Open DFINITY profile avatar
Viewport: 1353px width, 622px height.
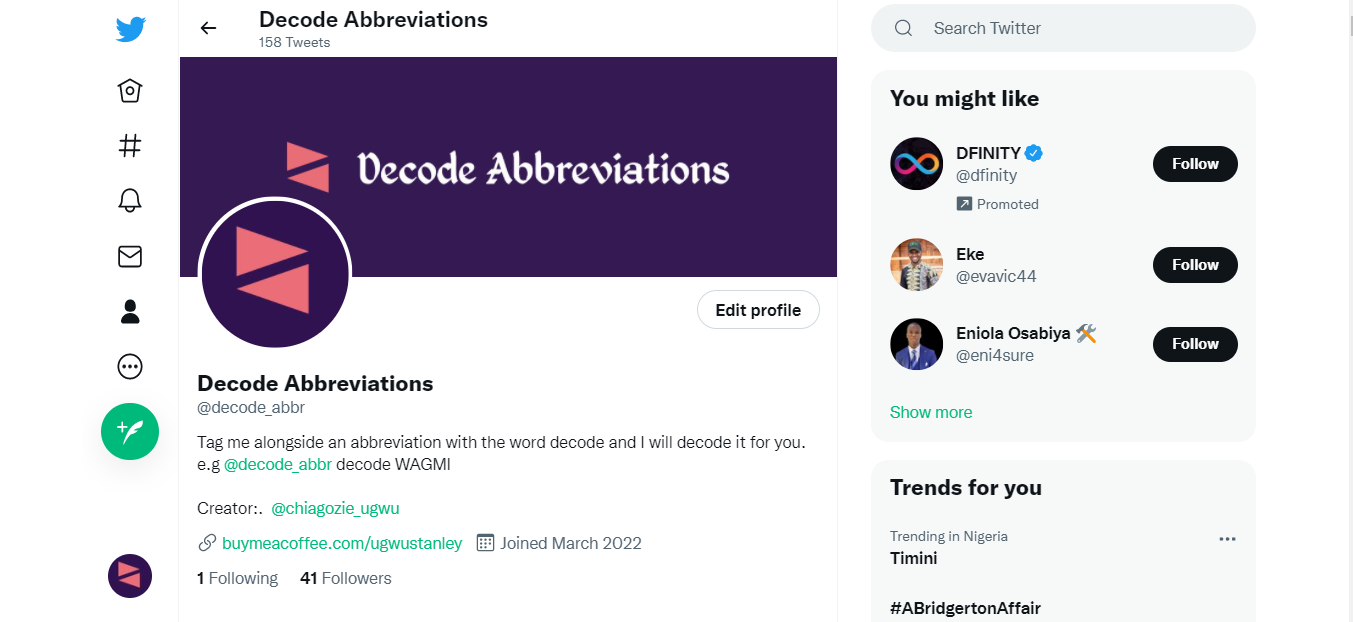point(917,164)
